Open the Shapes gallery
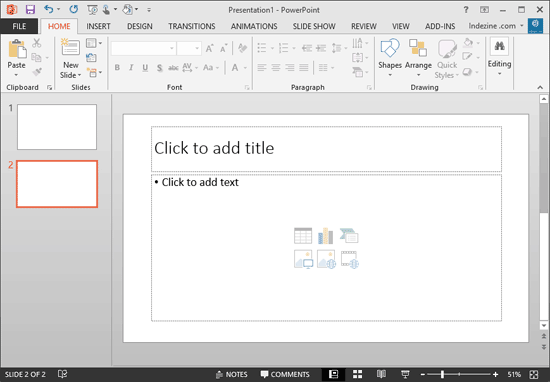Image resolution: width=550 pixels, height=382 pixels. tap(390, 58)
